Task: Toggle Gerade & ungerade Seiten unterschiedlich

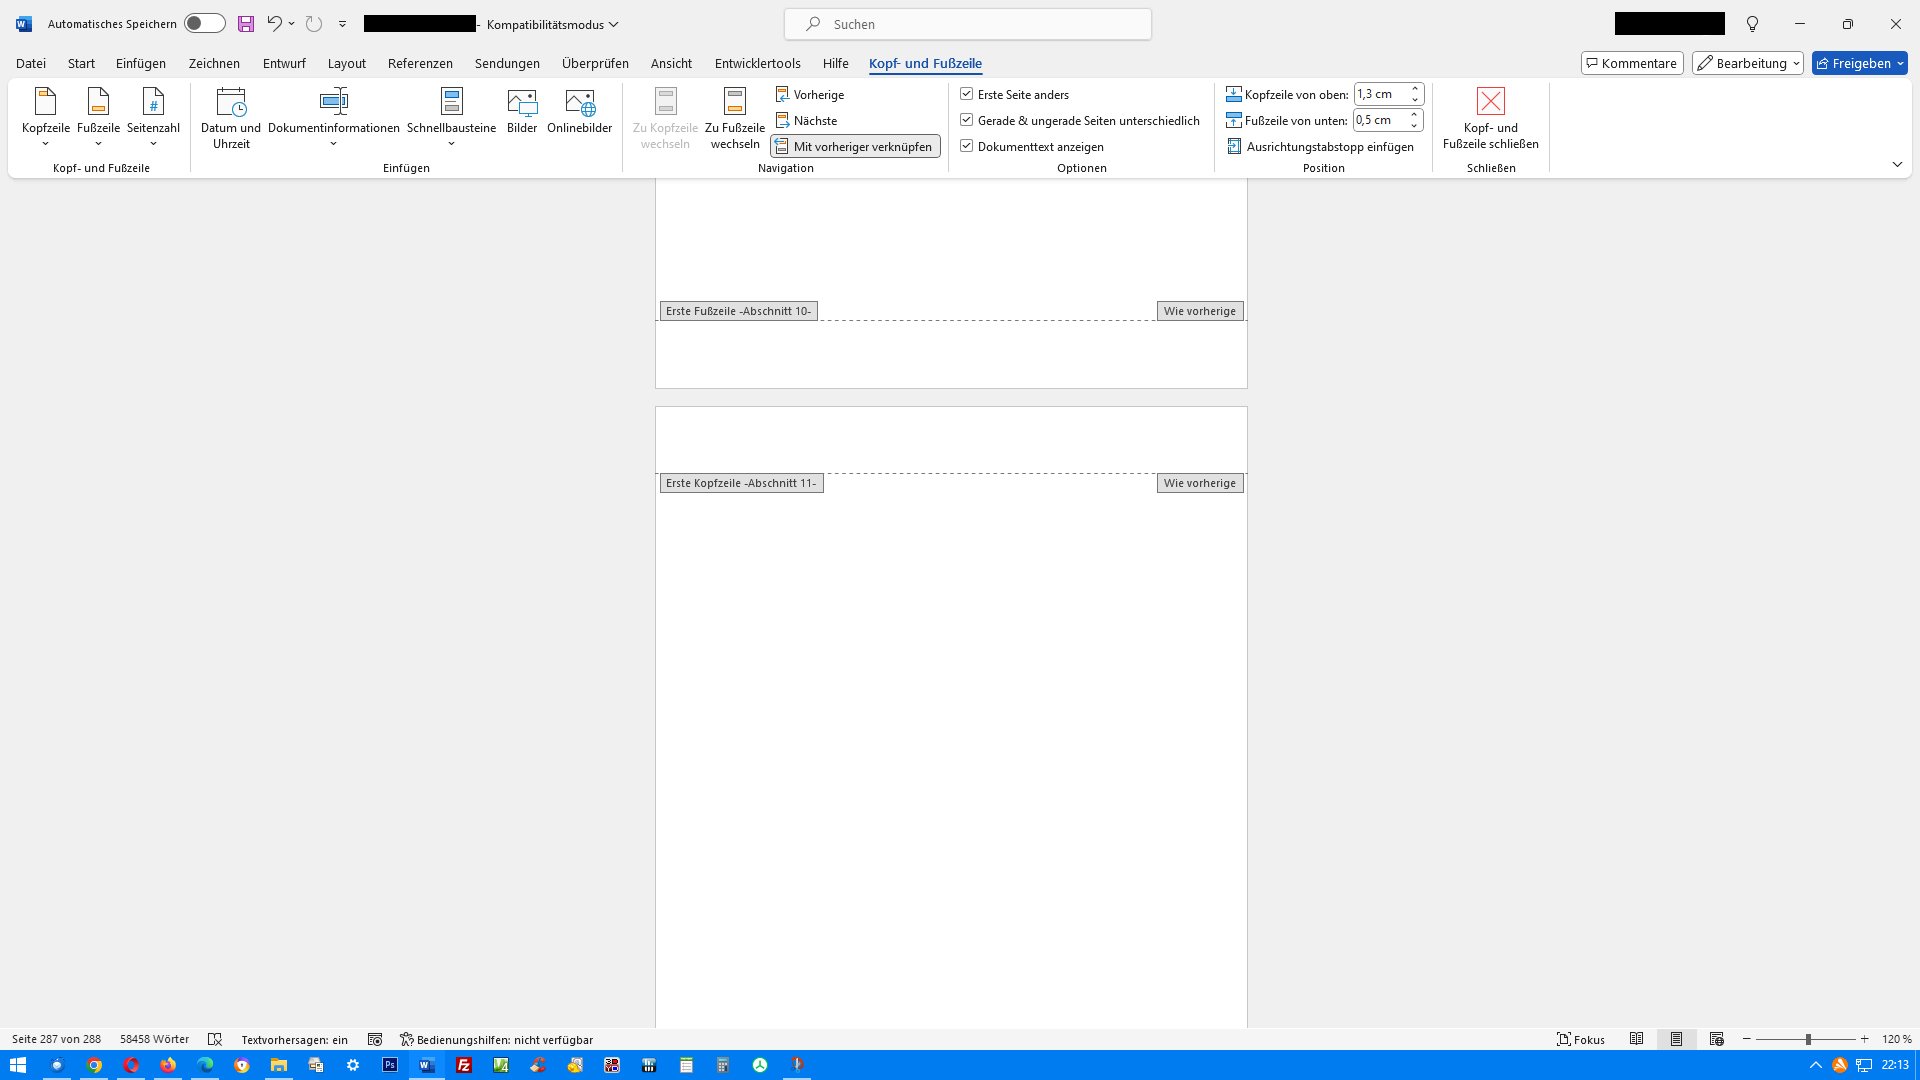Action: point(967,120)
